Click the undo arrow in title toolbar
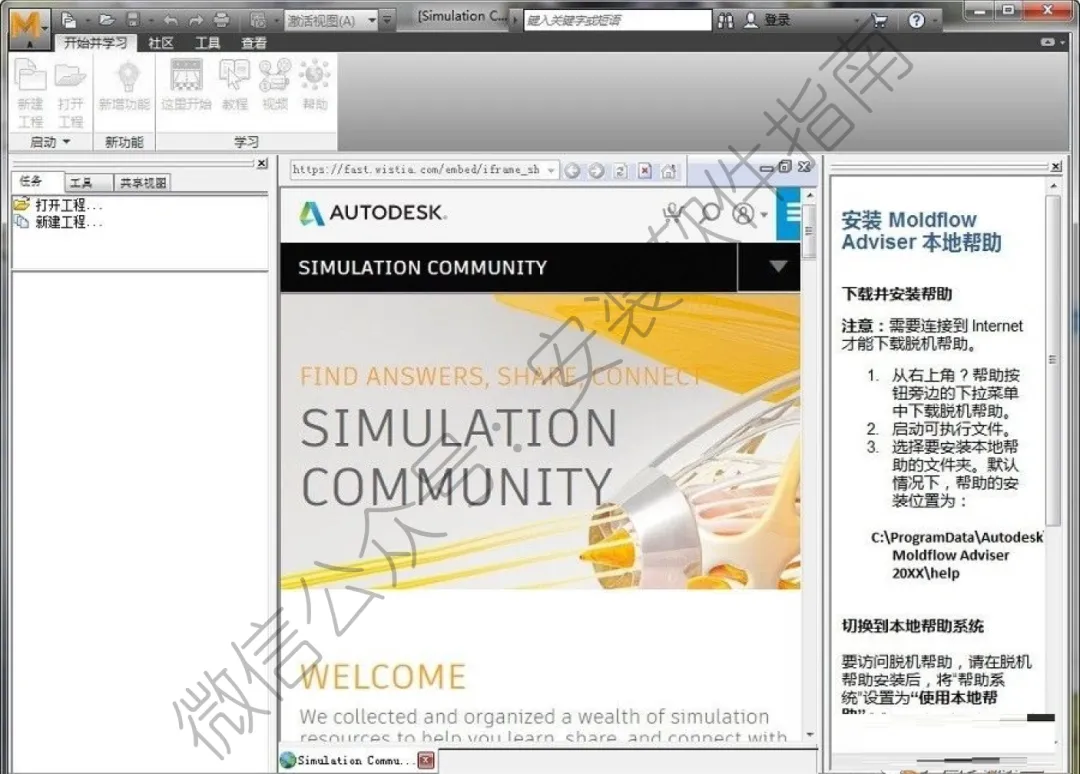 (170, 20)
